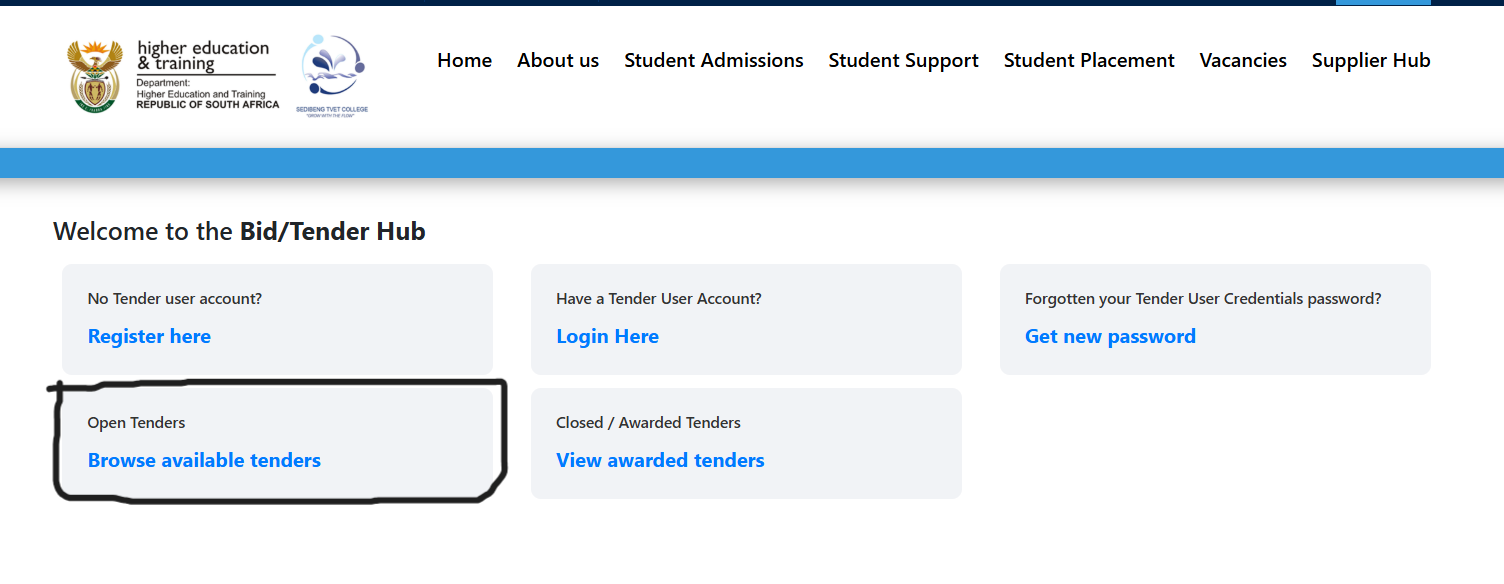Image resolution: width=1504 pixels, height=584 pixels.
Task: Click the 'Open Tenders' card label
Action: coord(136,423)
